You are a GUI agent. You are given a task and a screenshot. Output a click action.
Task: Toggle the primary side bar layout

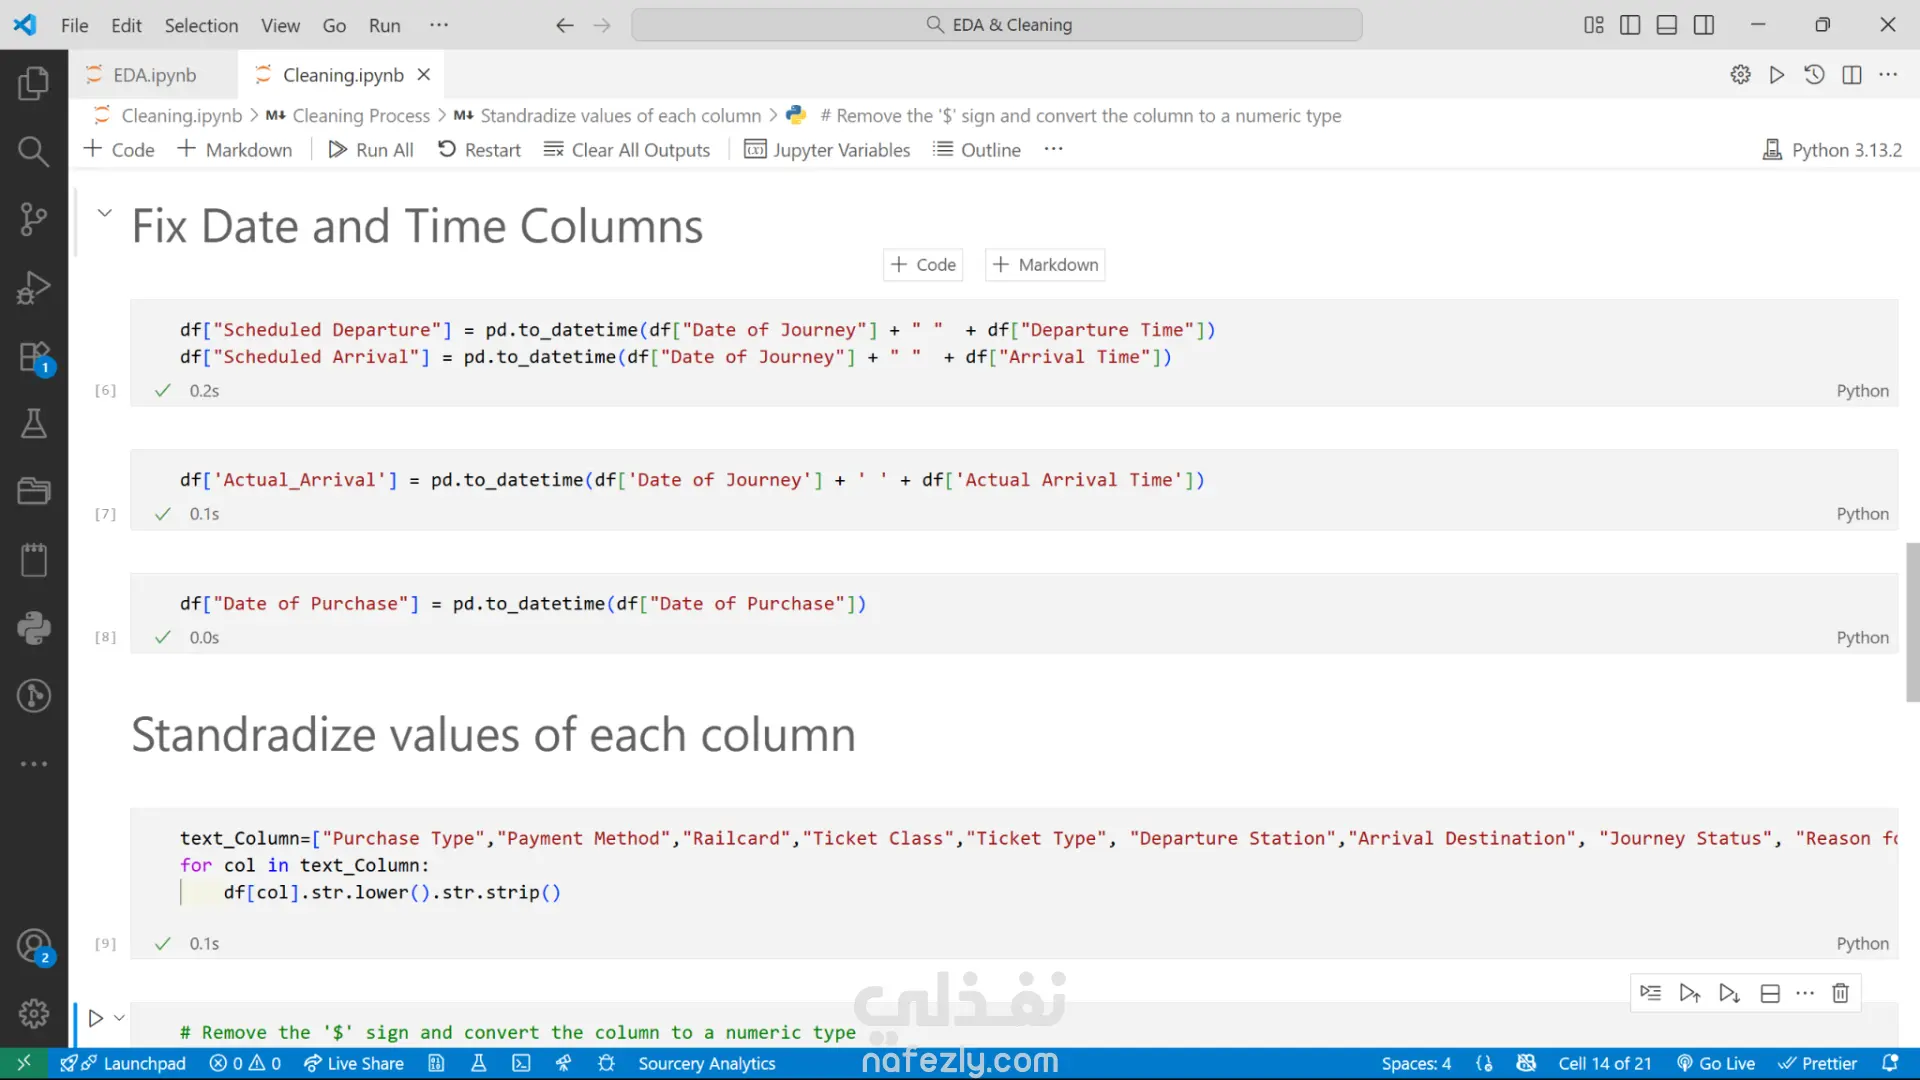1630,25
